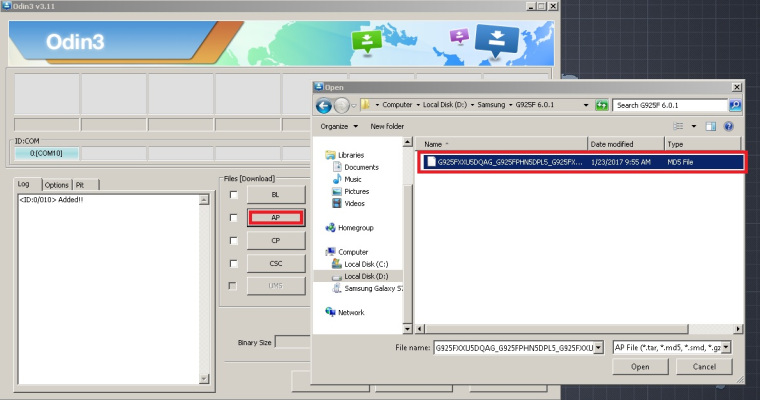Screen dimensions: 760x400
Task: Click the Back navigation arrow in Open dialog
Action: (x=324, y=105)
